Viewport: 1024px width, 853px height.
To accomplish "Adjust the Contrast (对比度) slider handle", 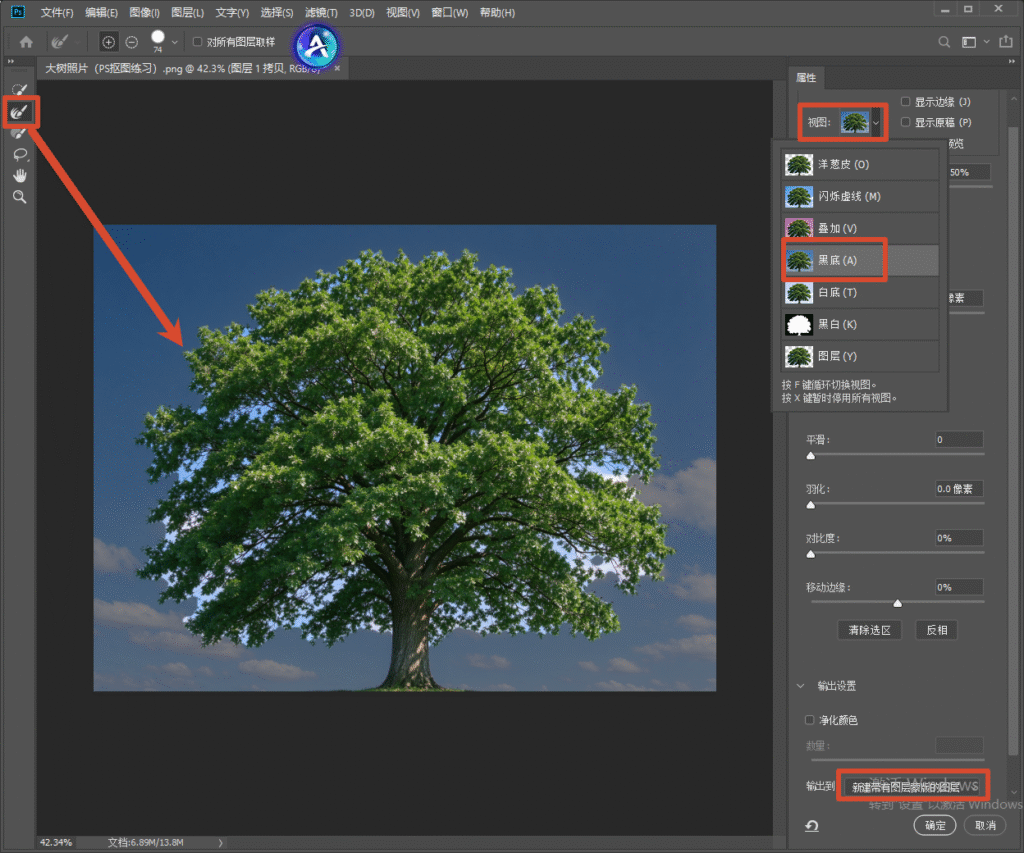I will pyautogui.click(x=810, y=555).
